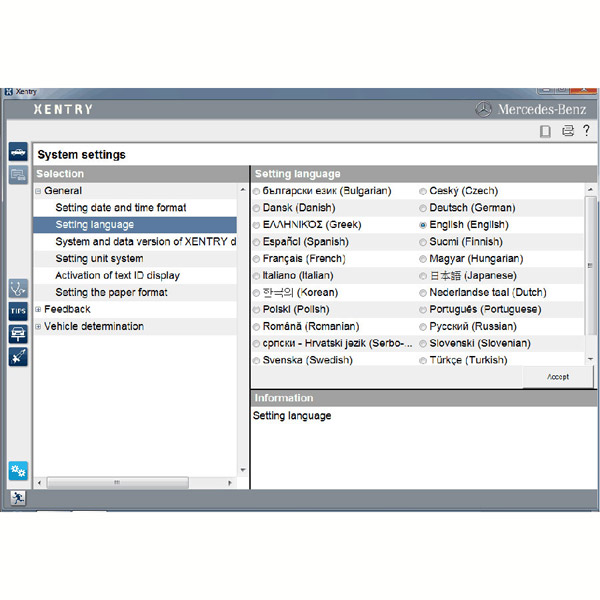Select Polski (Polish) radio button
This screenshot has height=600, width=600.
point(256,310)
